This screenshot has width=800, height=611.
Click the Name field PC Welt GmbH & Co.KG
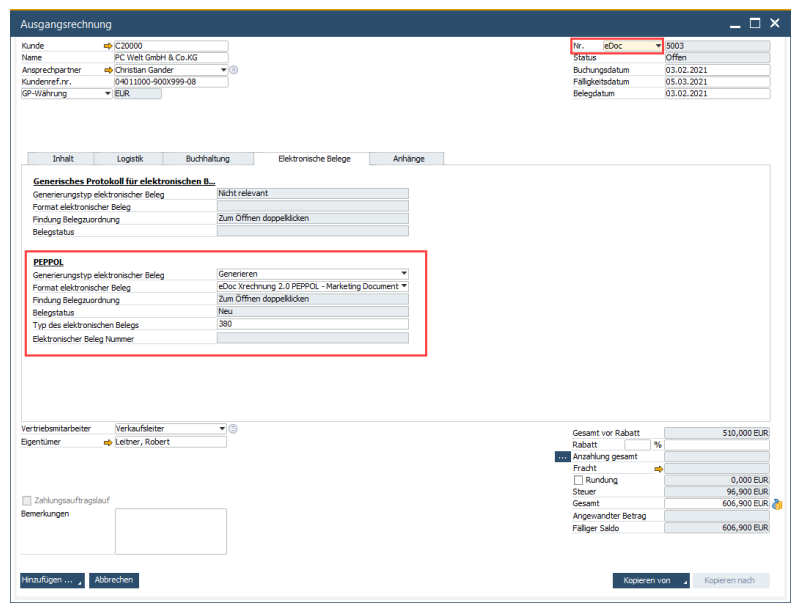[171, 58]
